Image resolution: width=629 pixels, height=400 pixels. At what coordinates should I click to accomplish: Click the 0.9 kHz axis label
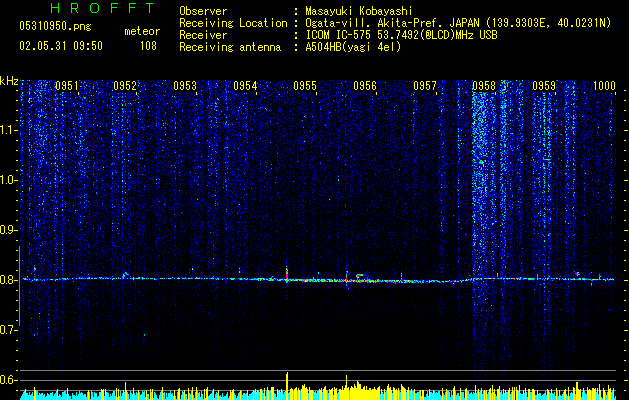click(x=9, y=230)
